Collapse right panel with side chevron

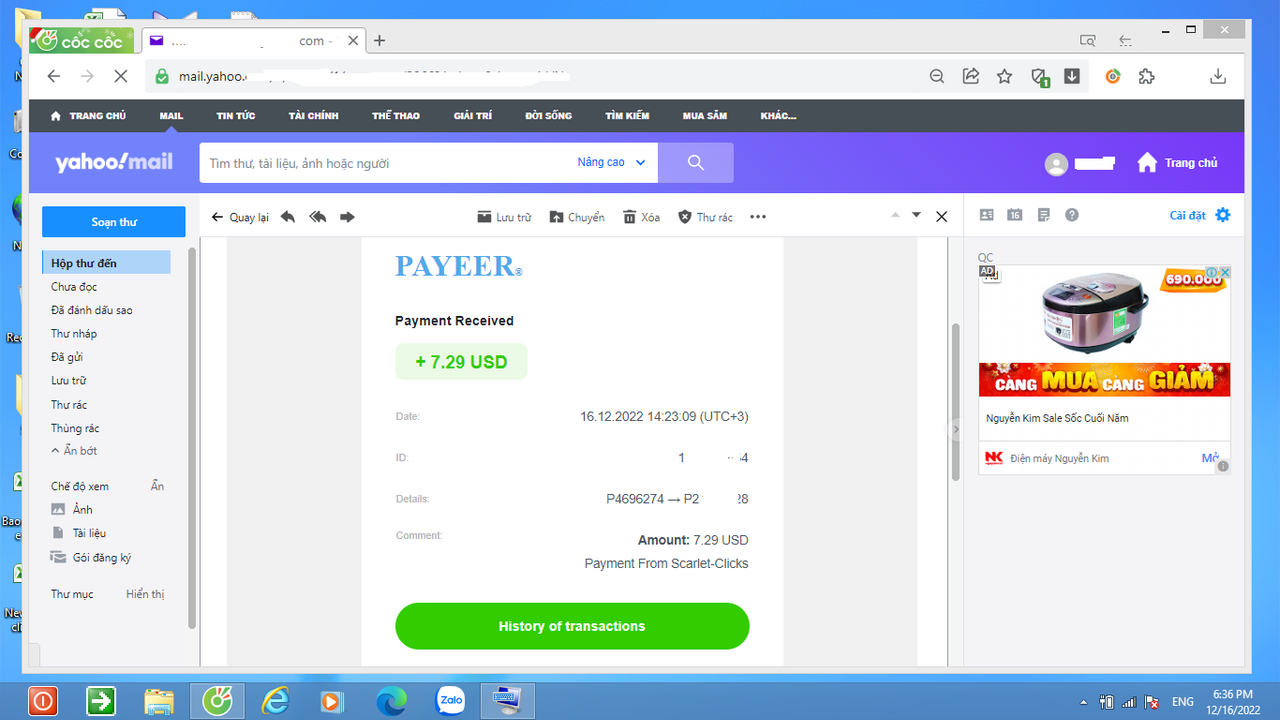point(955,429)
